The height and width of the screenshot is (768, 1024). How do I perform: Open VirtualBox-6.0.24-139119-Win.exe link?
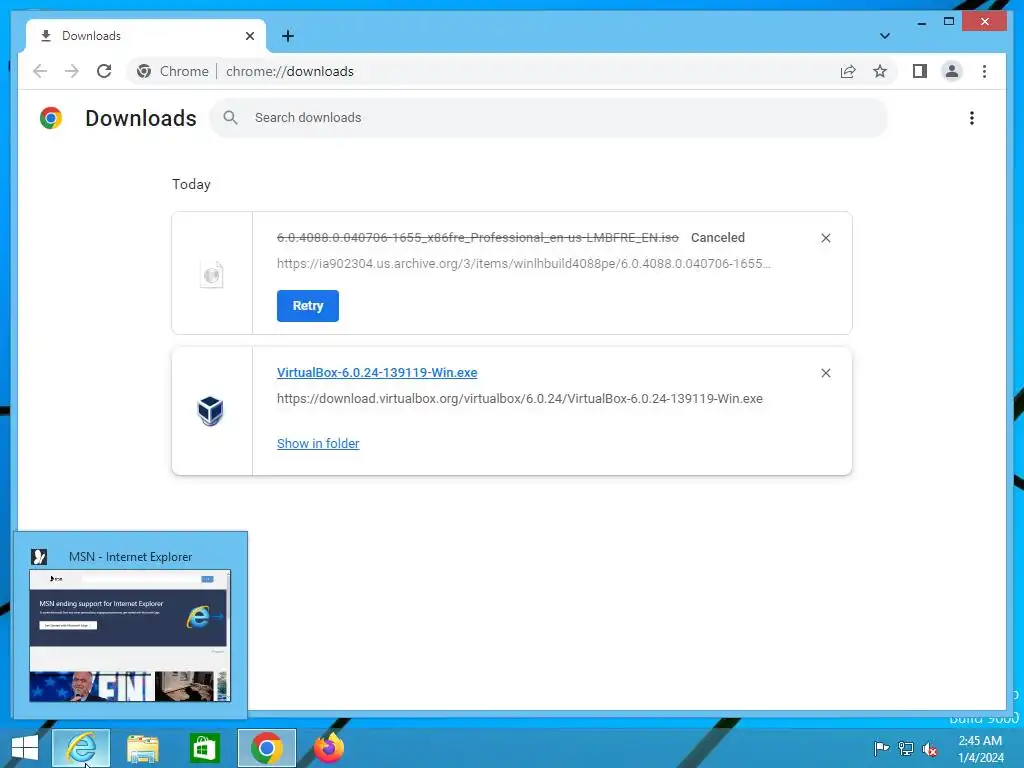[377, 372]
